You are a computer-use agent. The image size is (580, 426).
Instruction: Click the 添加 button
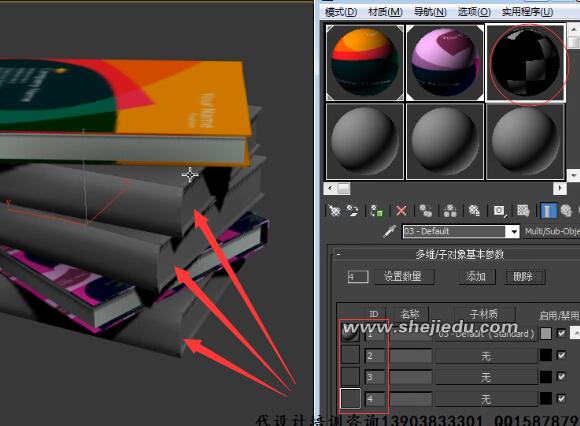point(477,276)
